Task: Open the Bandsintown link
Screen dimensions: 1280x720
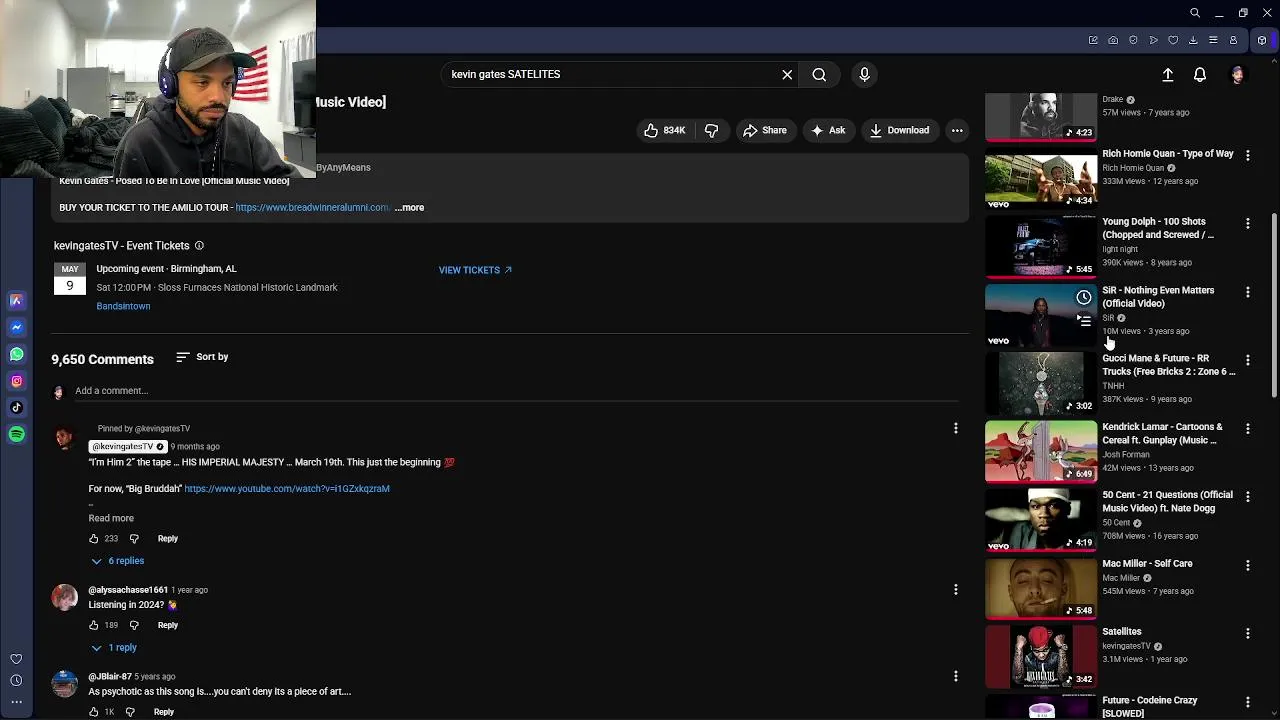Action: pos(123,306)
